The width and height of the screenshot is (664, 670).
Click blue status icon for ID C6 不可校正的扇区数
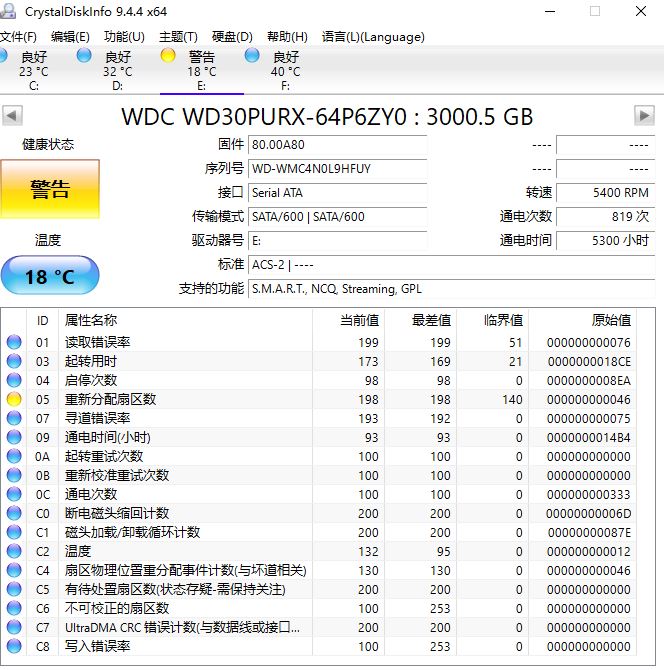coord(14,608)
